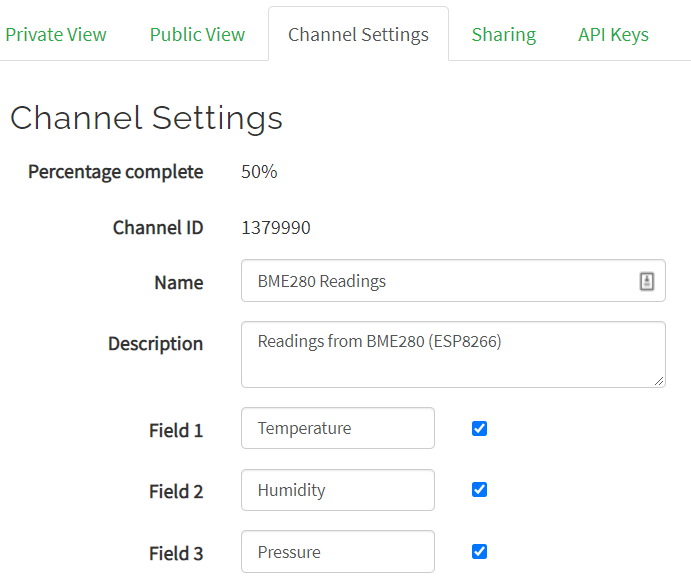
Task: Go to the Sharing tab
Action: coord(503,34)
